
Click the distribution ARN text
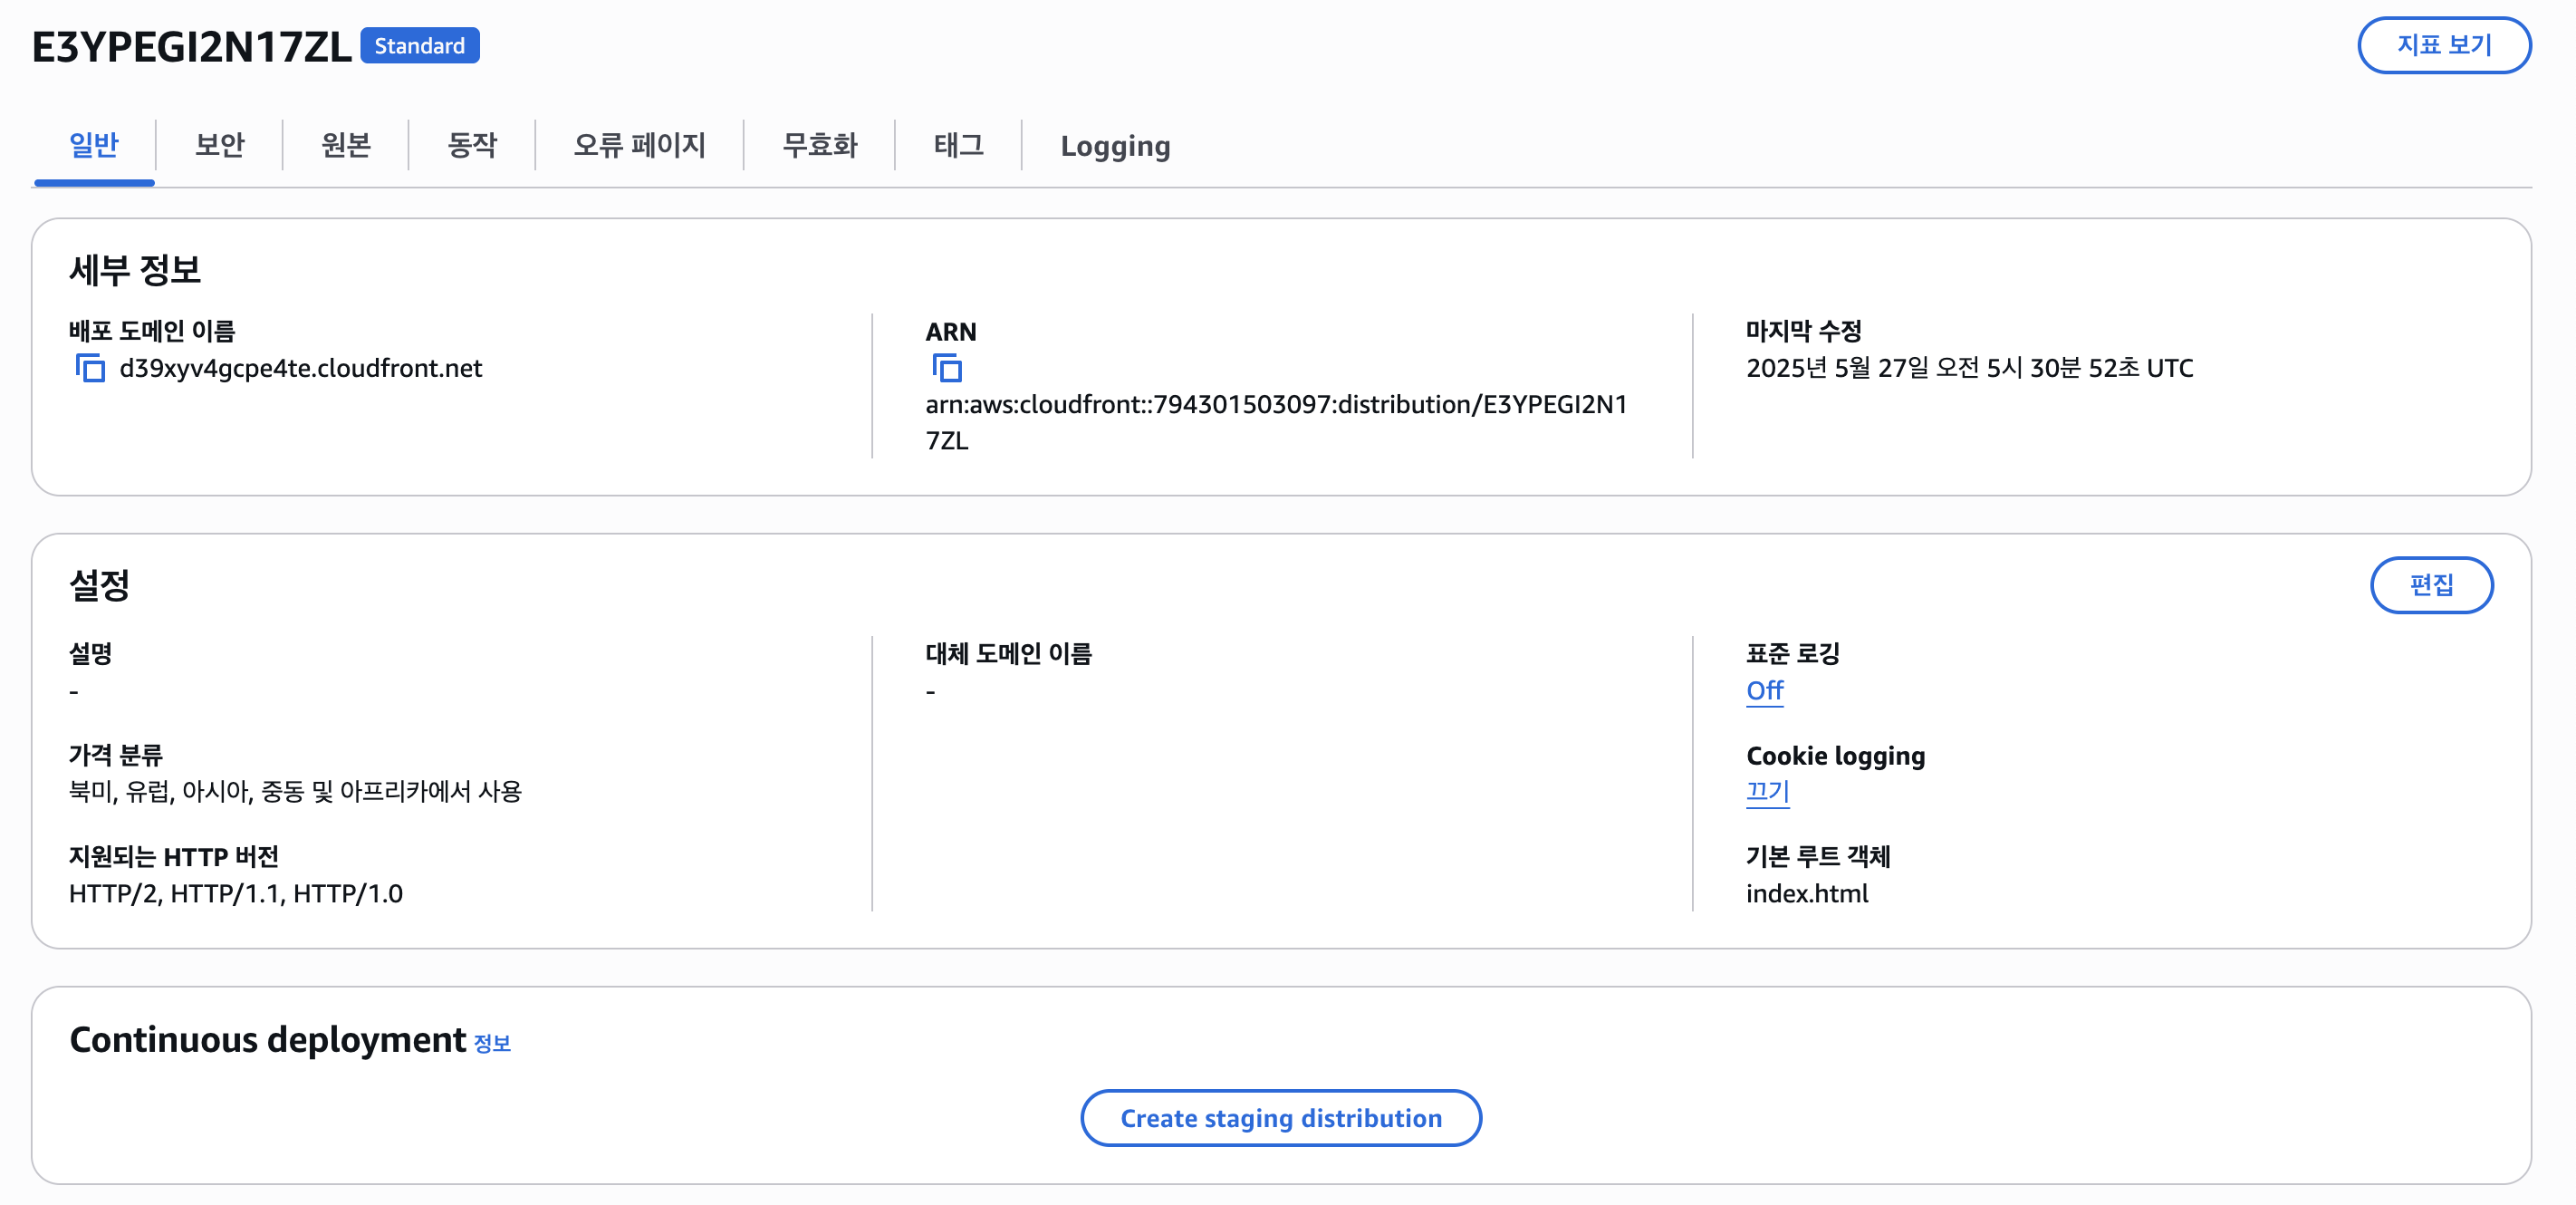1275,405
